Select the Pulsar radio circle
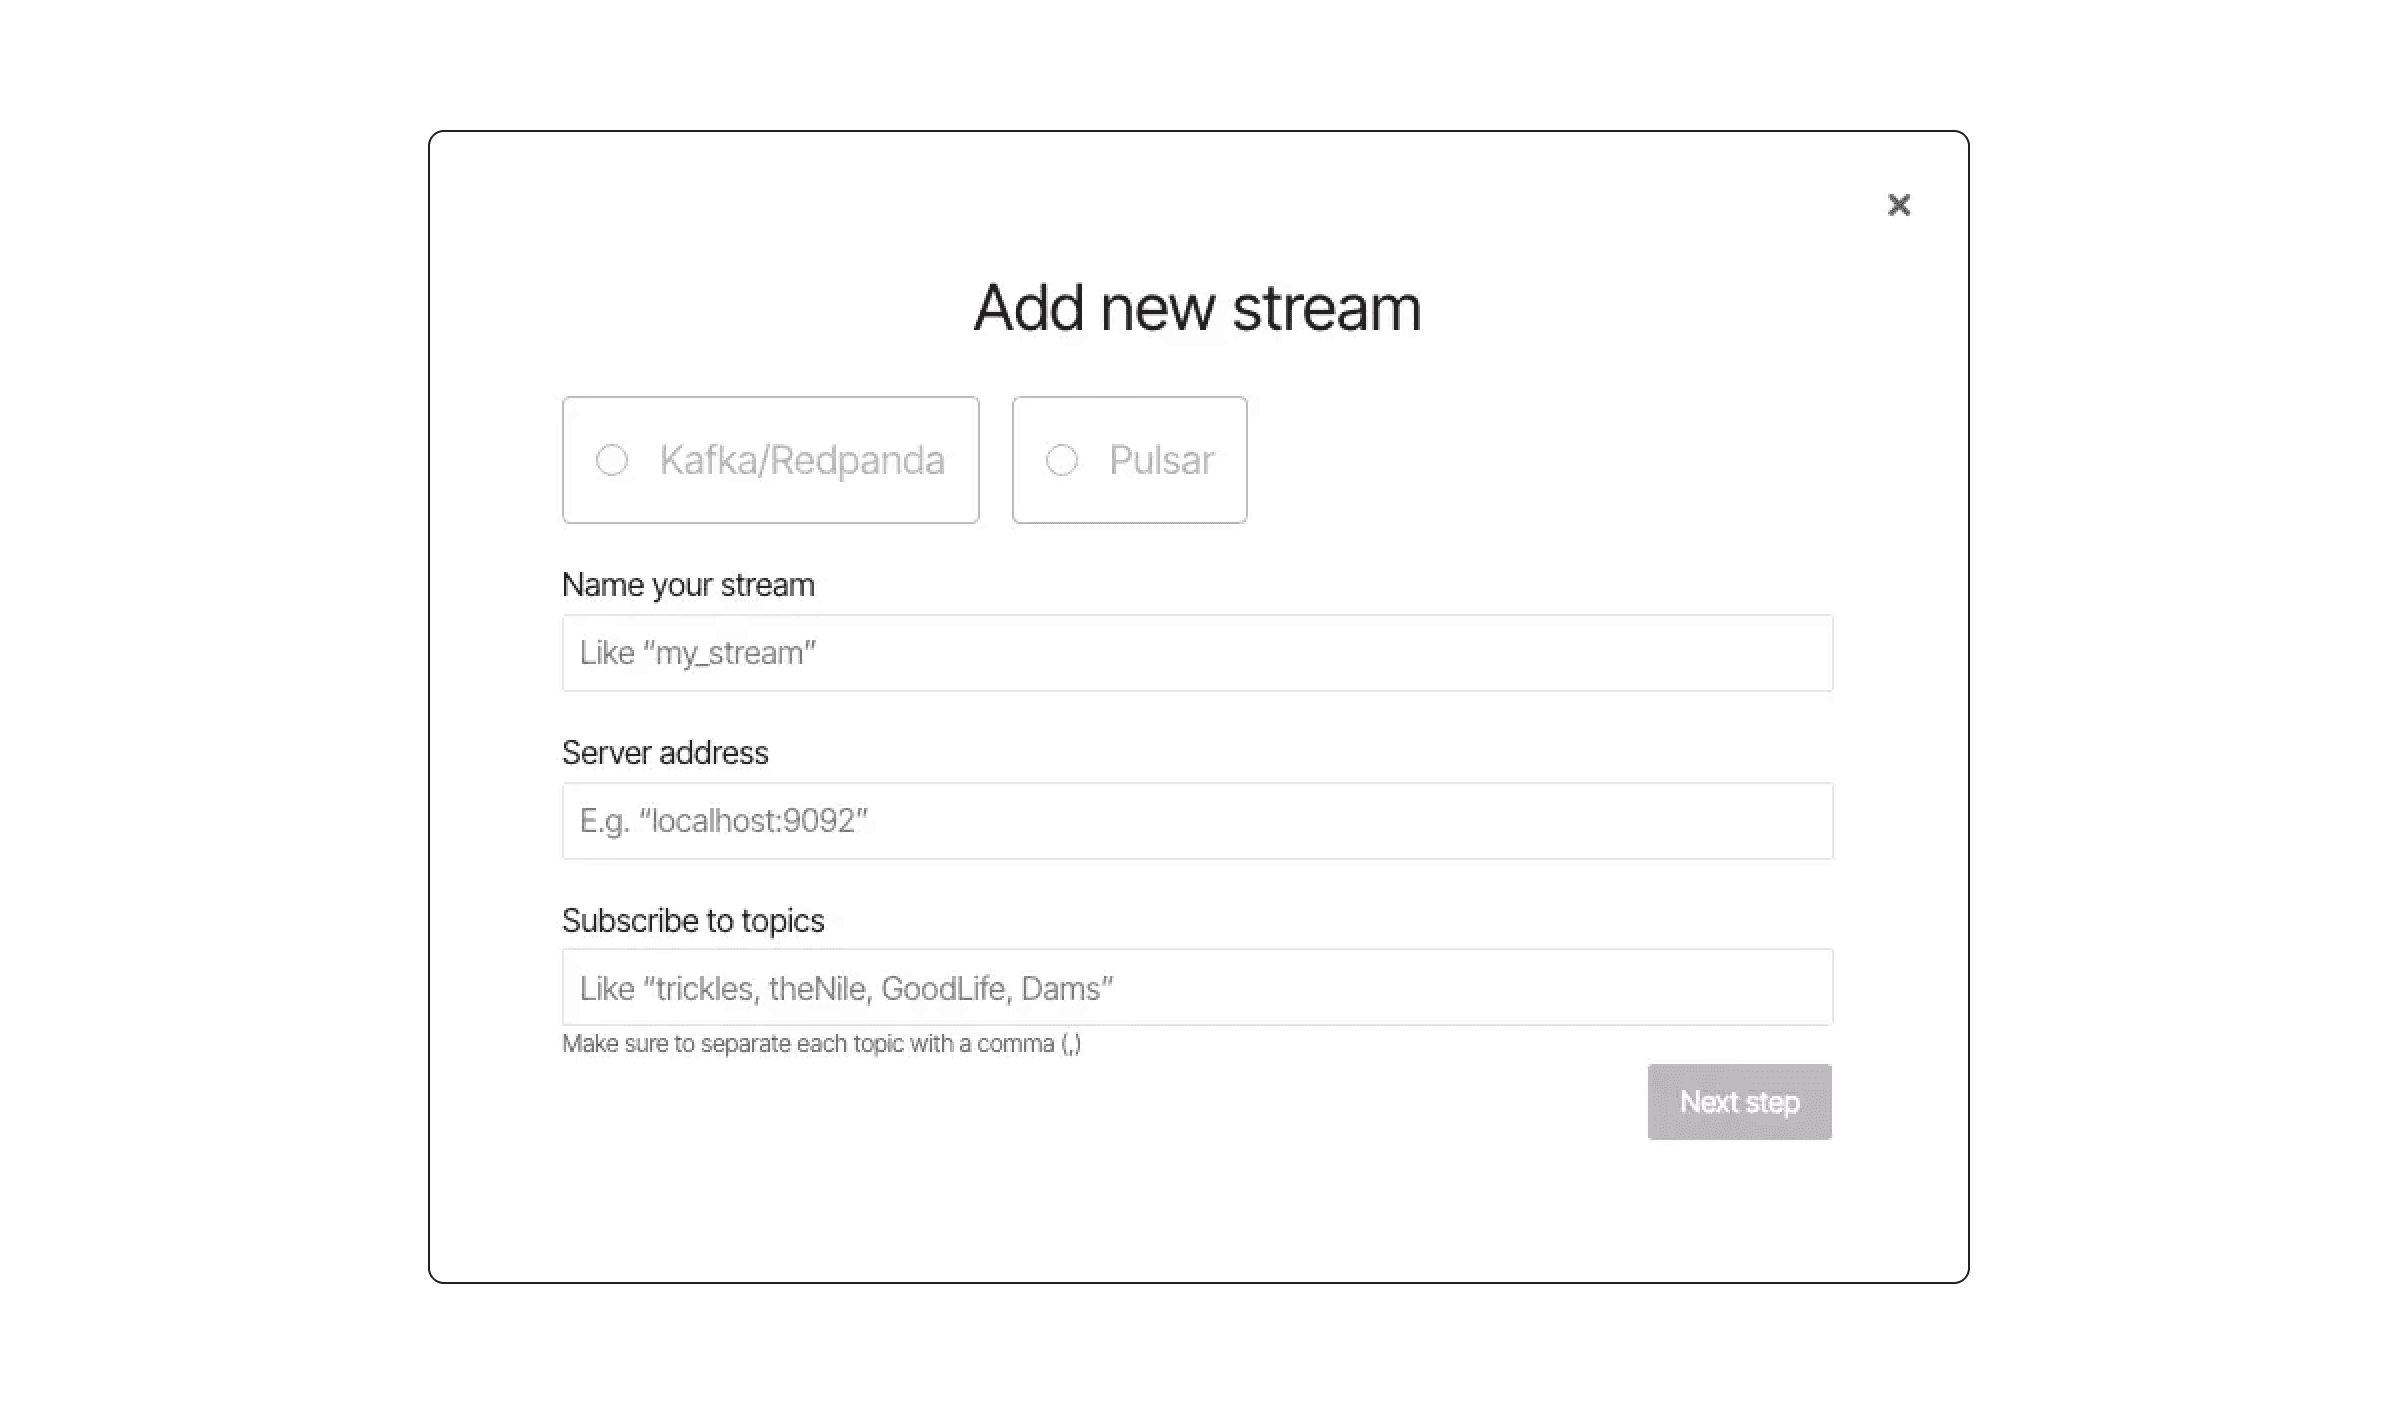The image size is (2400, 1414). pos(1061,460)
